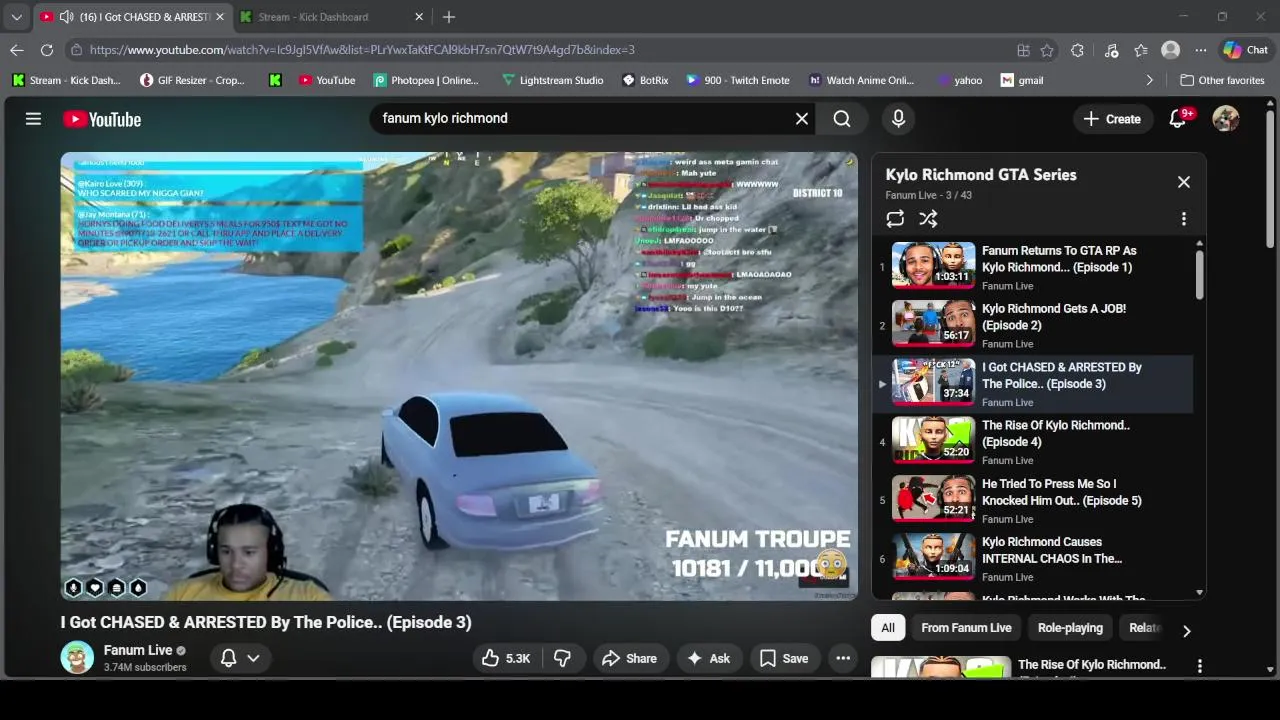Open He Tried To Press Me Episode 5

coord(1032,500)
